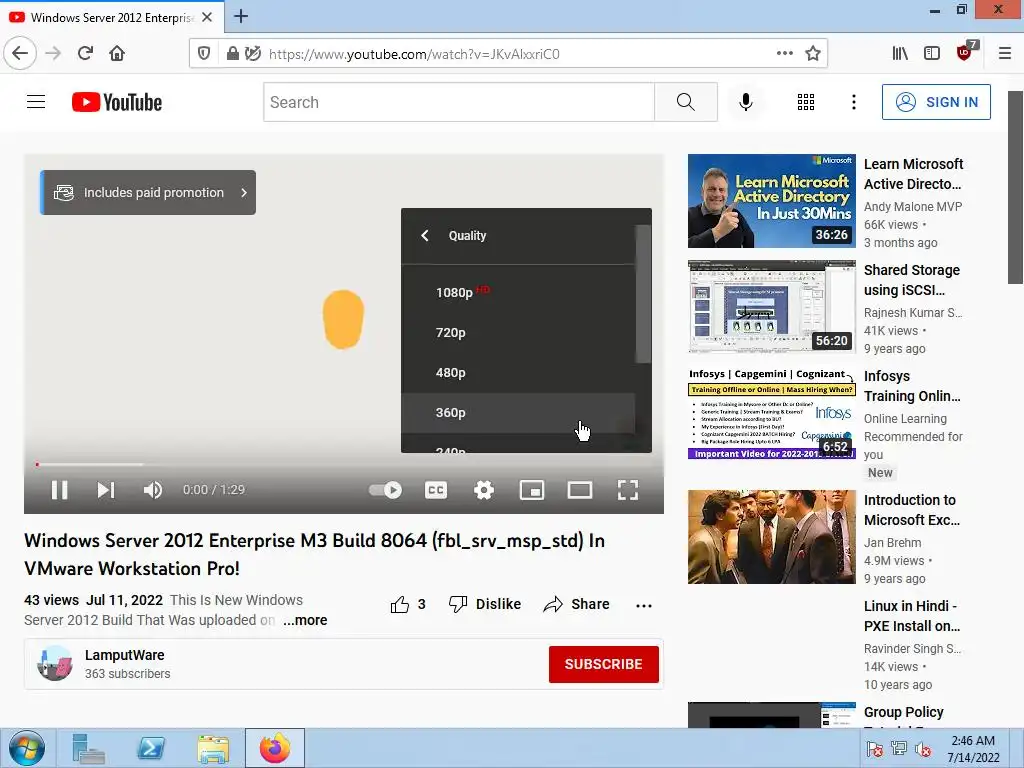Screen dimensions: 1024x768
Task: Enable theater mode view
Action: (580, 490)
